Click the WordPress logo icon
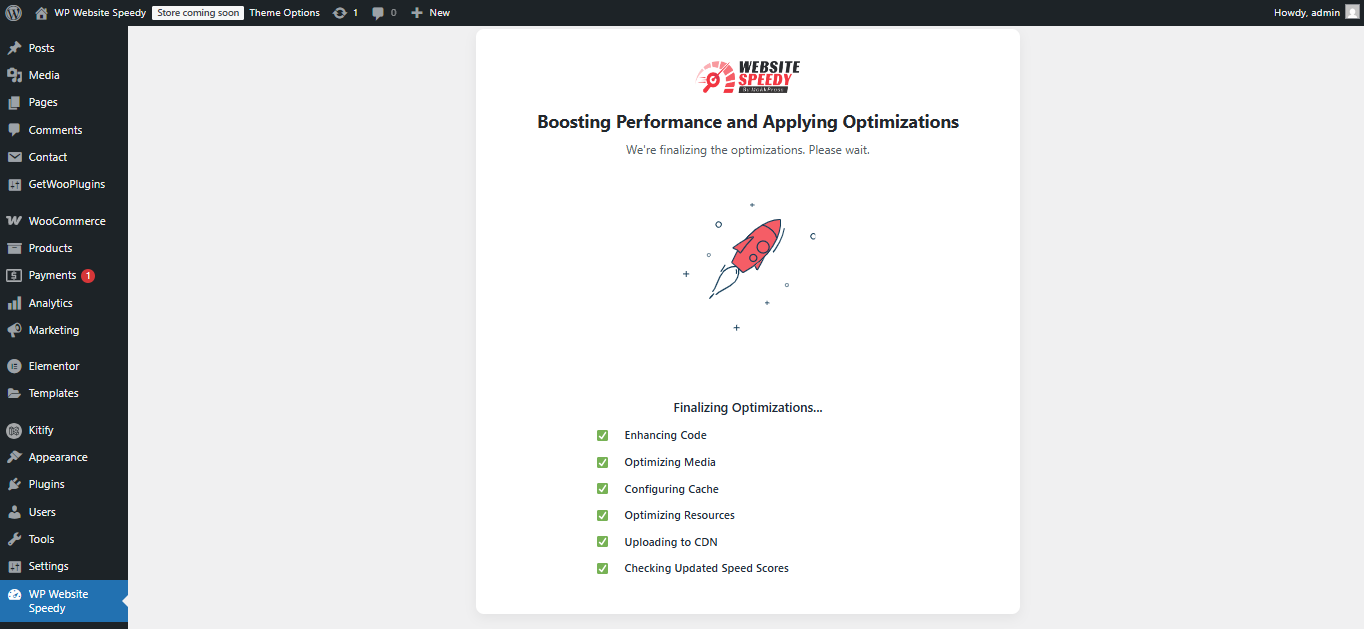This screenshot has height=629, width=1364. [13, 13]
